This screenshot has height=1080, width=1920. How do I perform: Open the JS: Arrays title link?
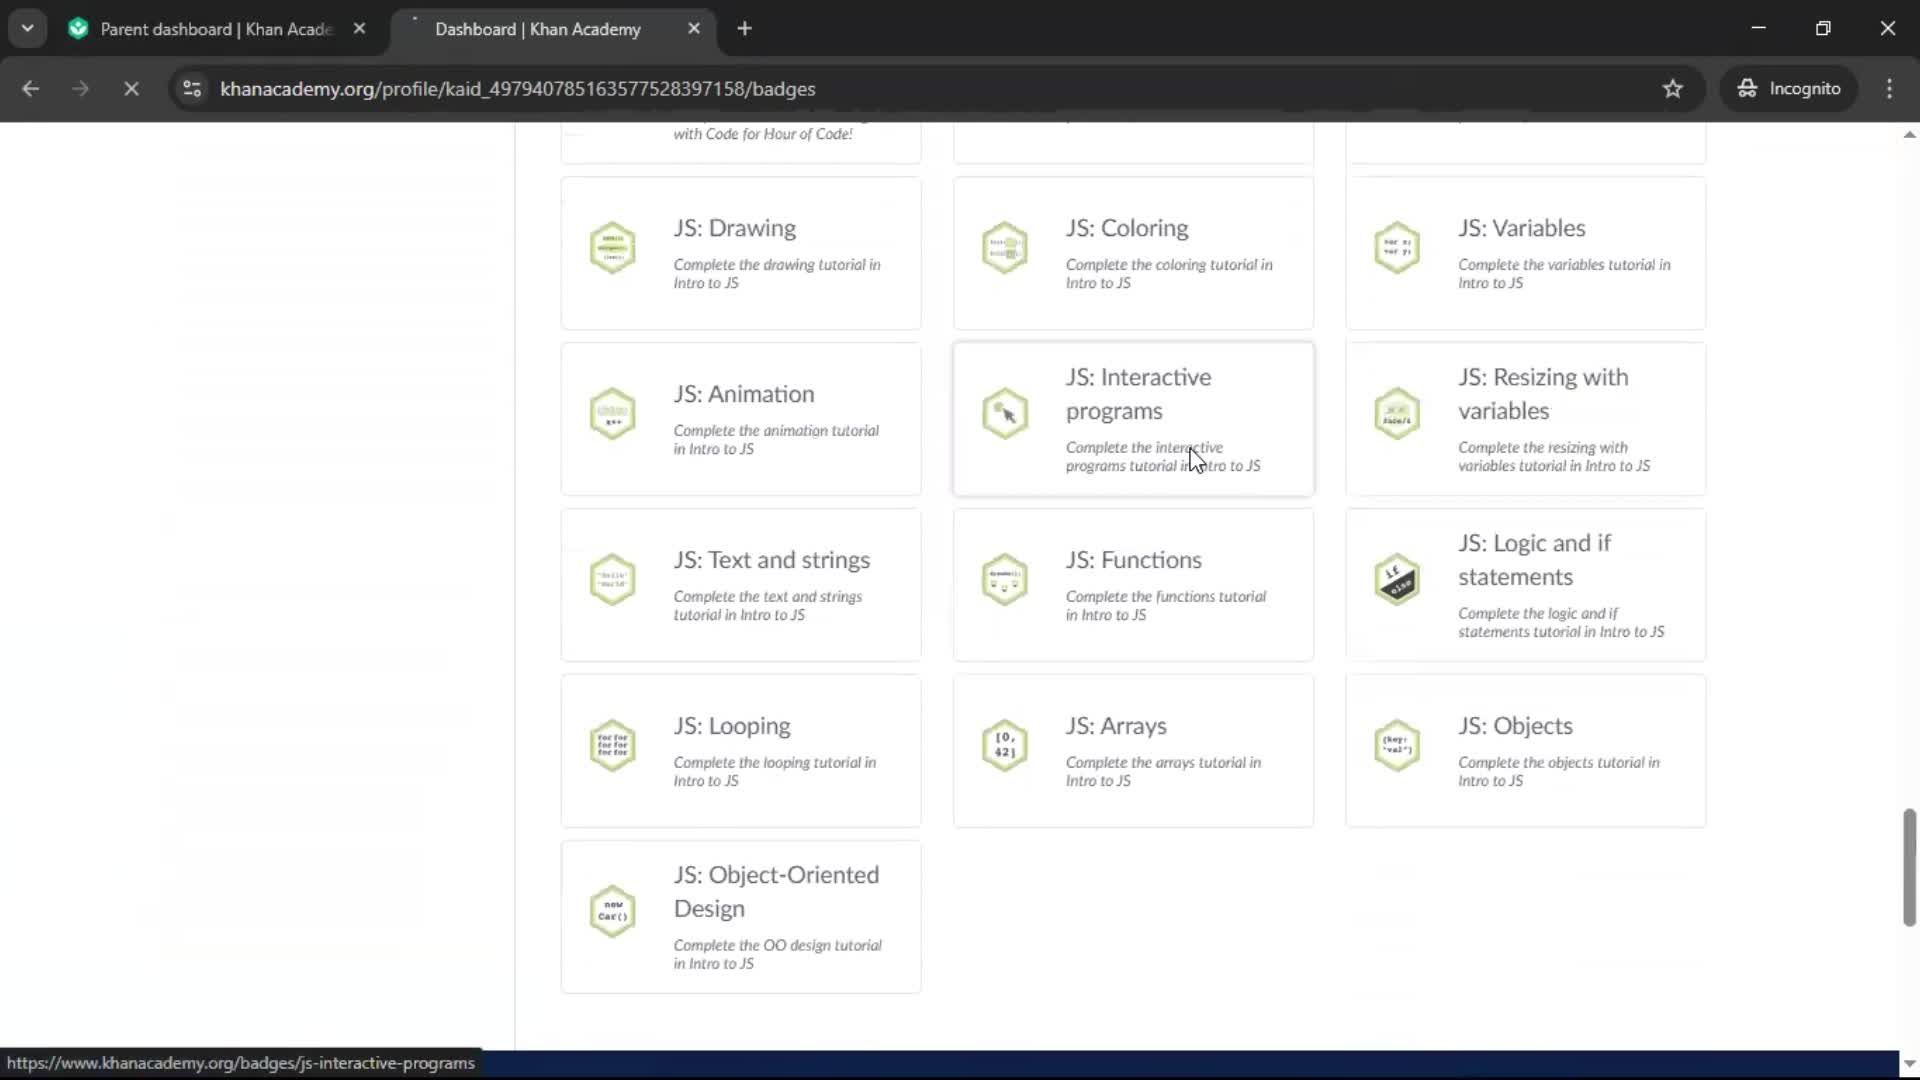point(1116,726)
